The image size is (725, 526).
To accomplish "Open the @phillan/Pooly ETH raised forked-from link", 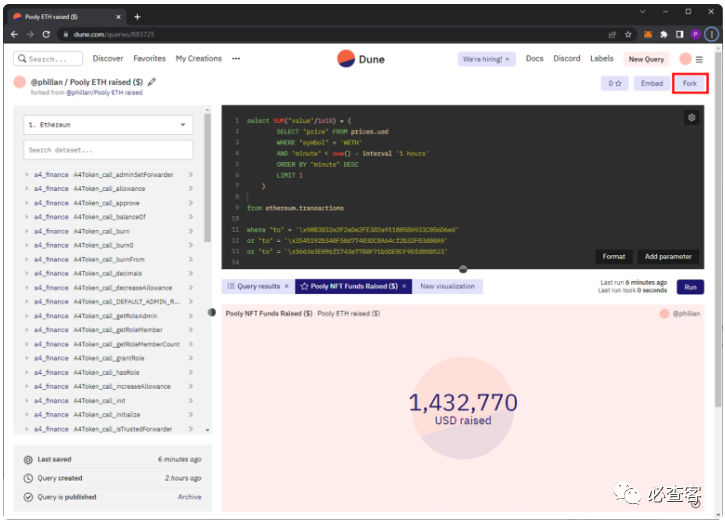I will (104, 92).
